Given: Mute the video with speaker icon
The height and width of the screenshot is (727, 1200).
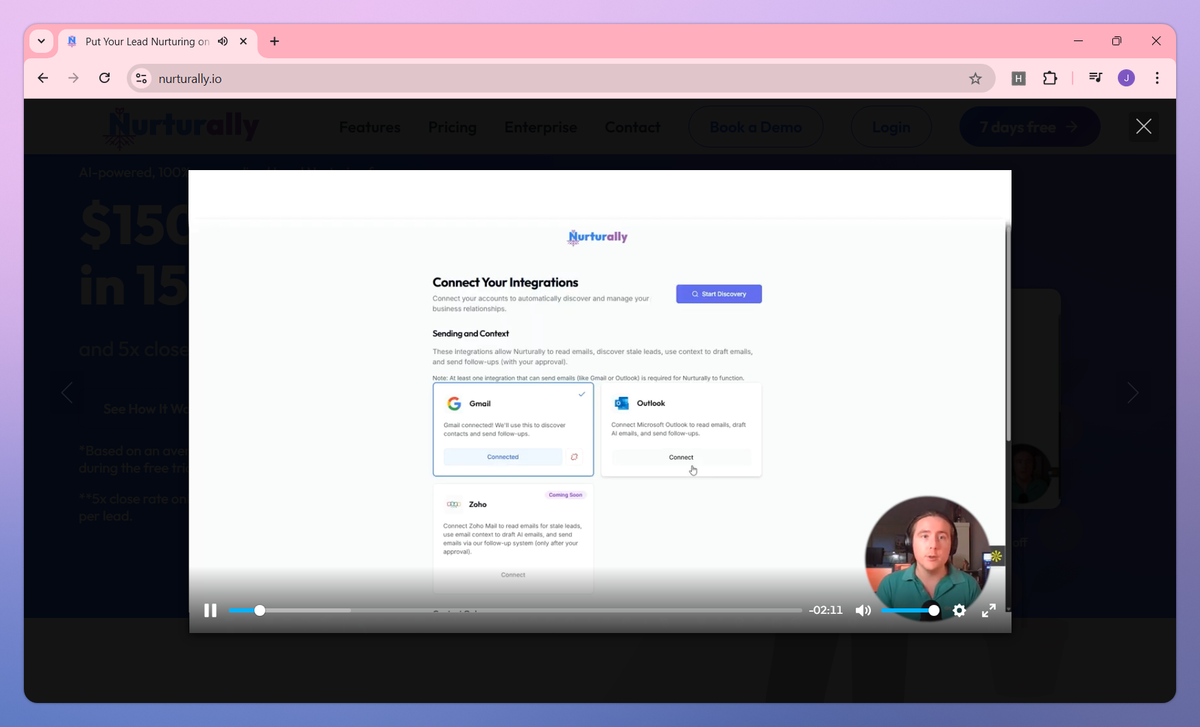Looking at the screenshot, I should [863, 610].
